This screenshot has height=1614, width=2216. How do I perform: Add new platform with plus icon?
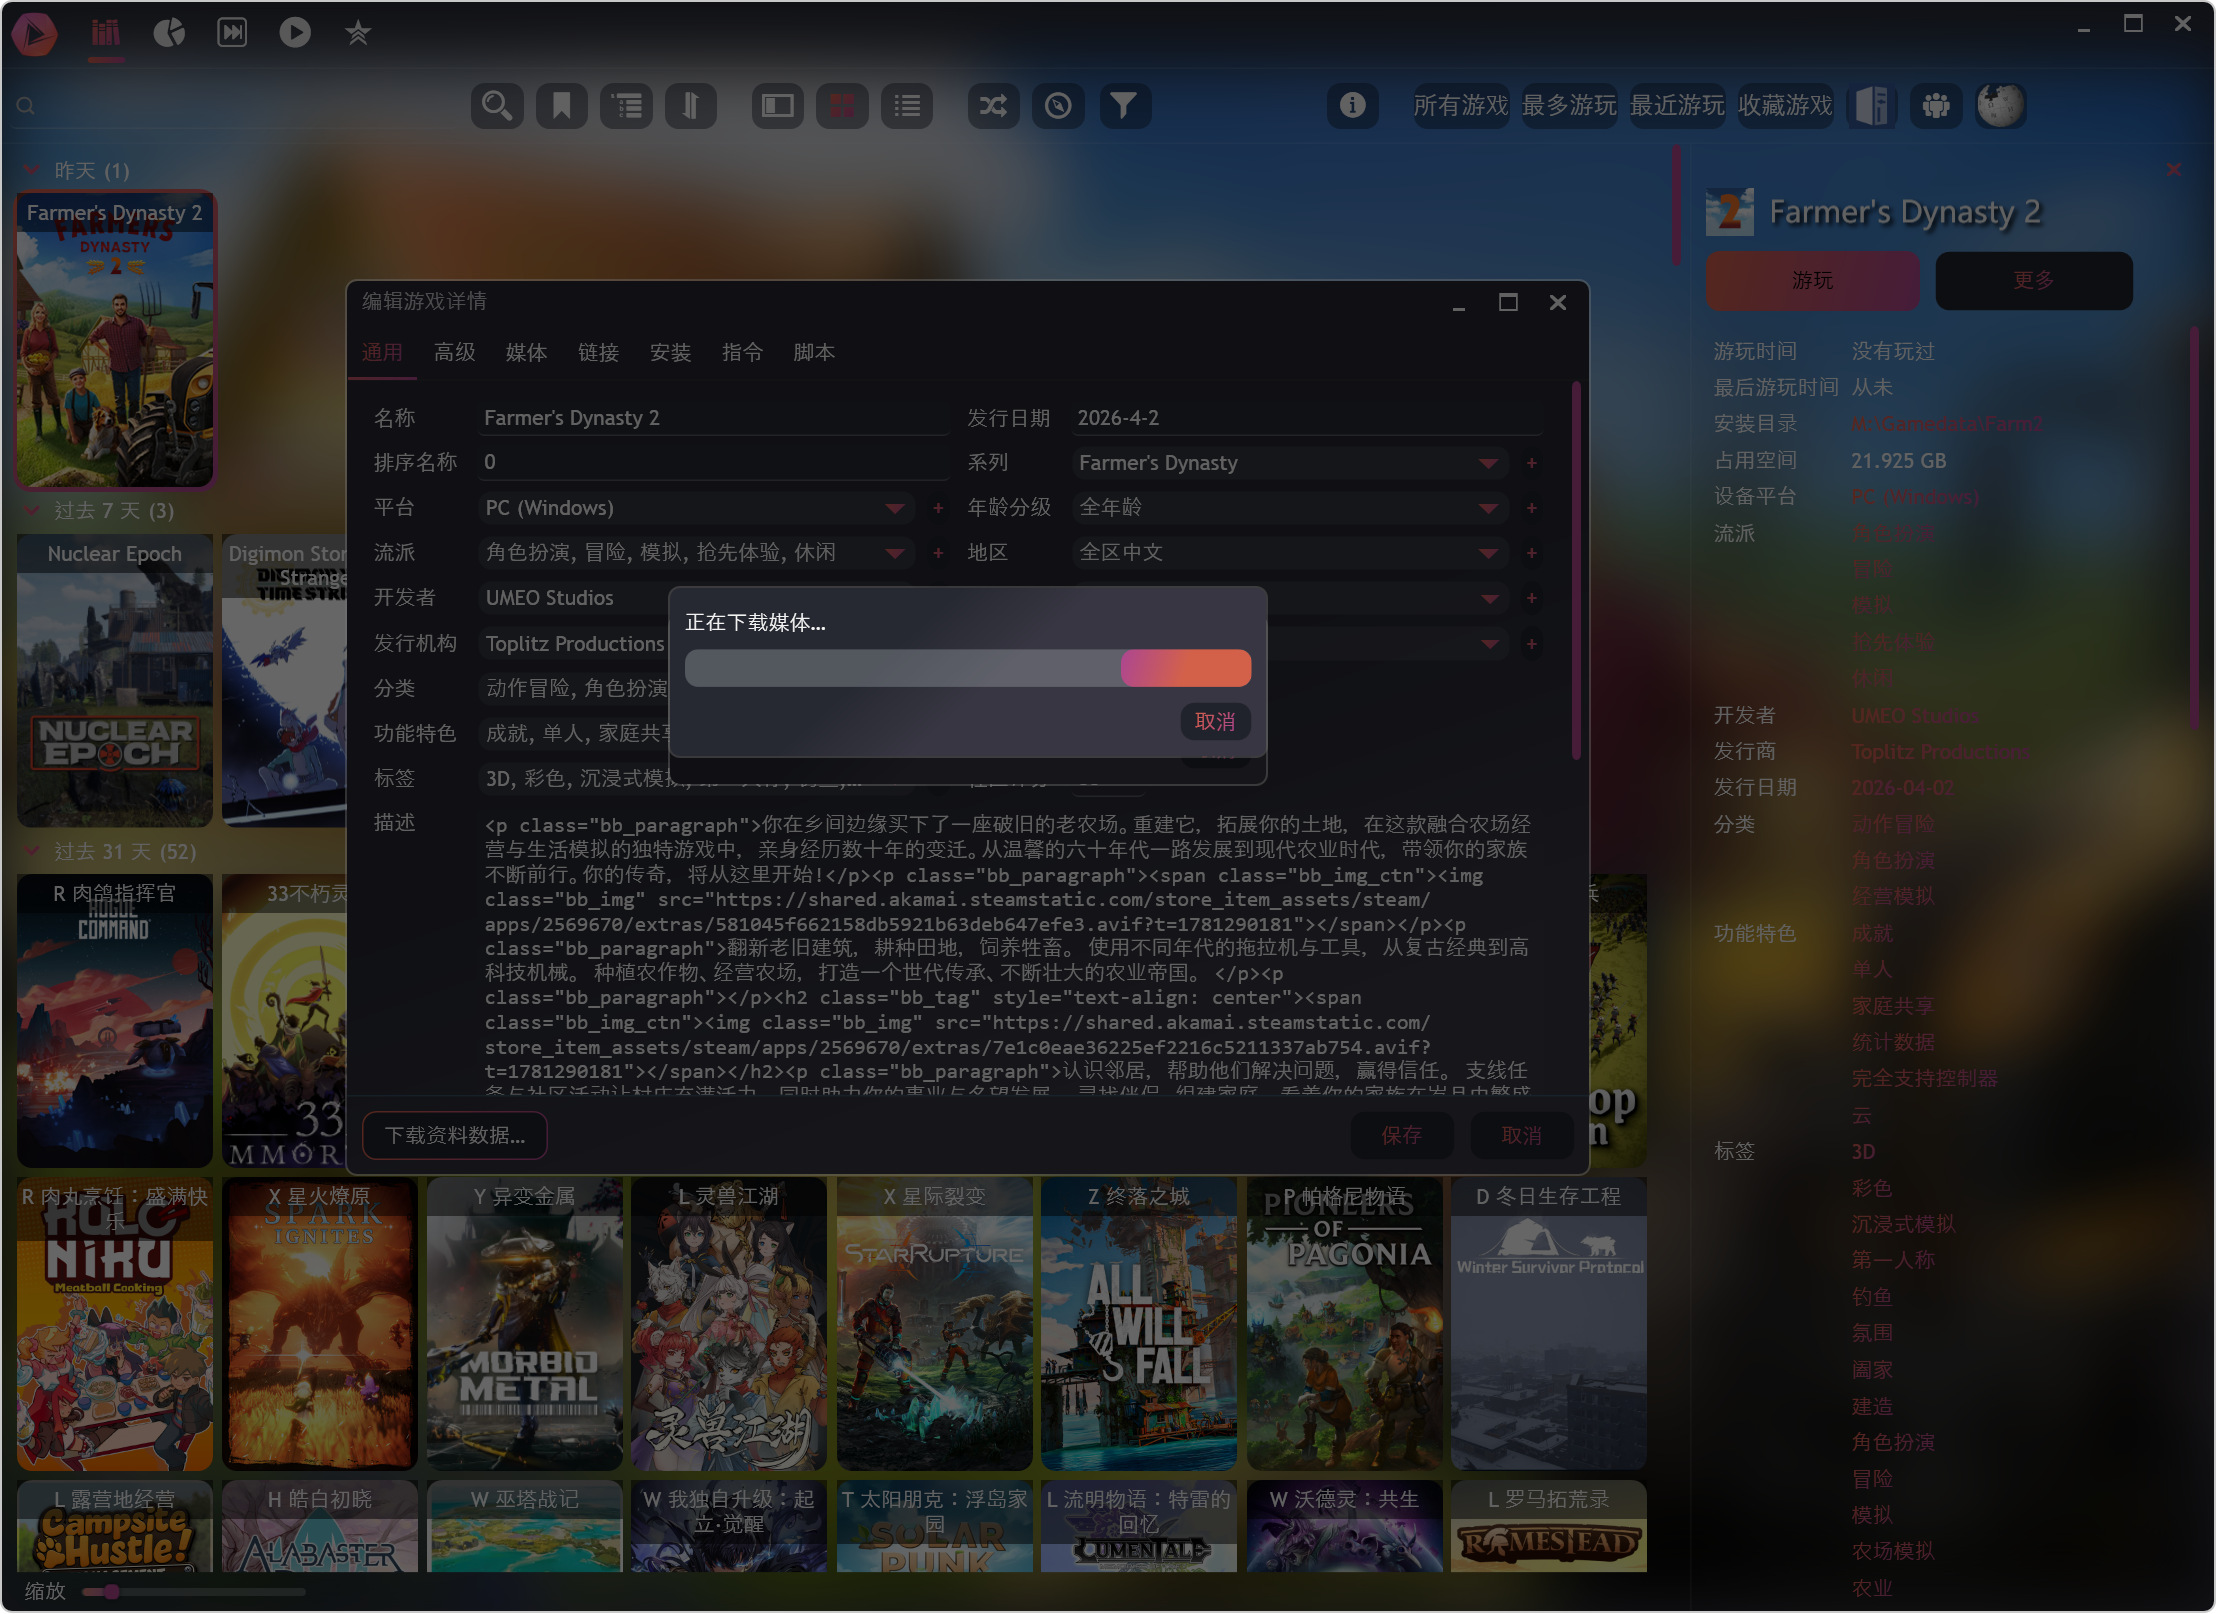[938, 508]
